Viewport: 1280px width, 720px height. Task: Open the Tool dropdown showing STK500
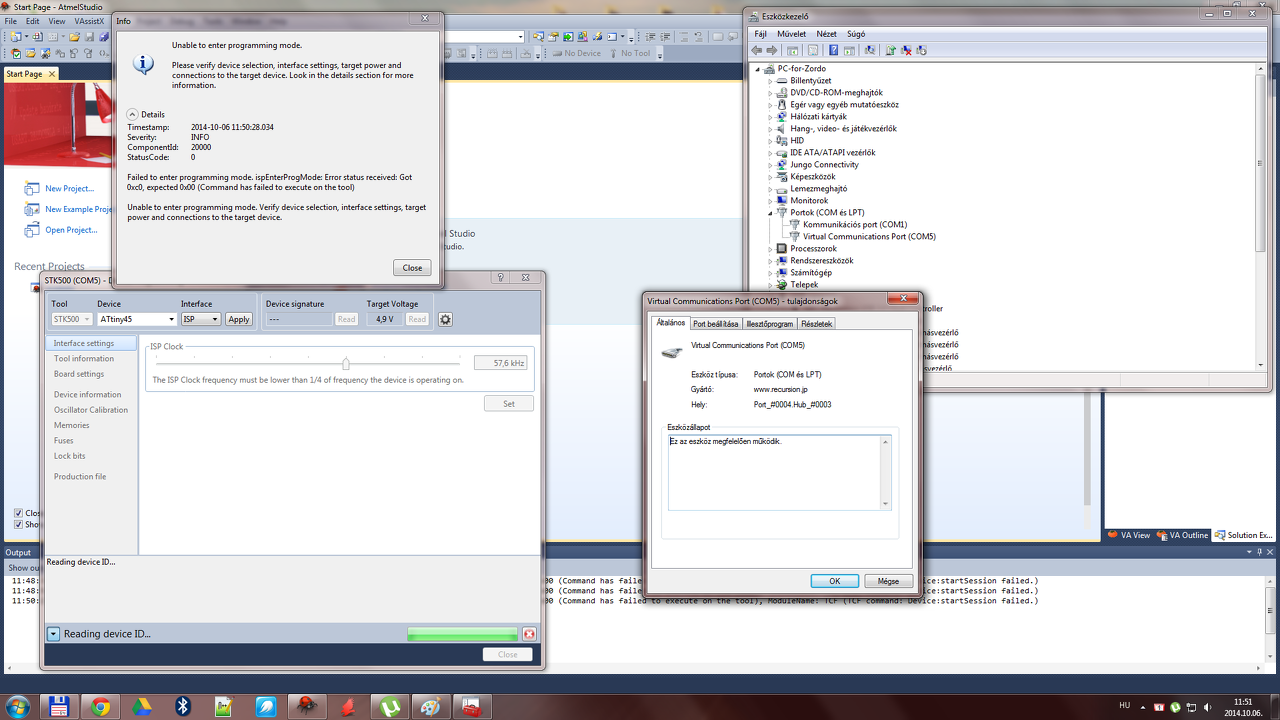click(72, 319)
